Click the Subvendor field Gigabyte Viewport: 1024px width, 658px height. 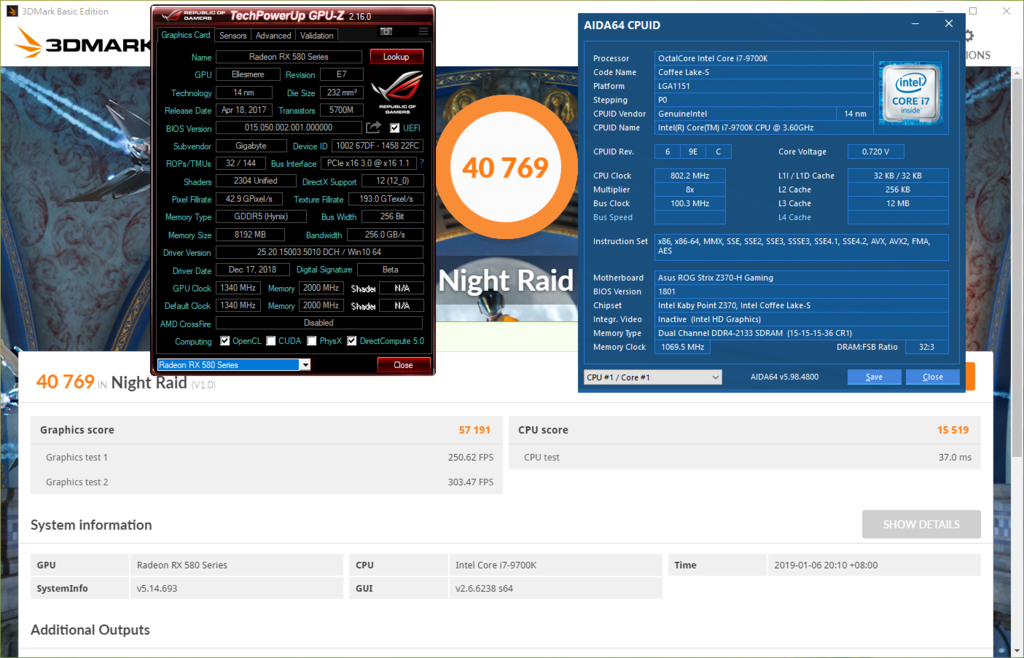click(251, 146)
